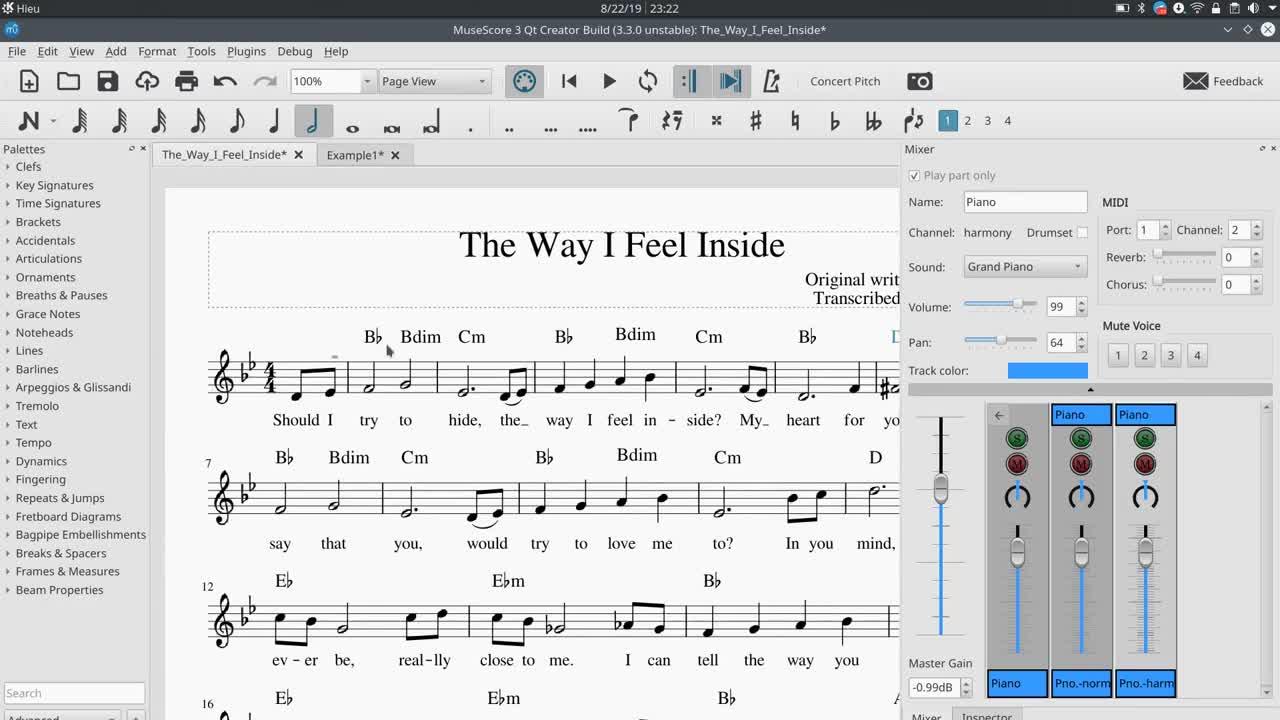Screen dimensions: 1280x720
Task: Mute the Pno.-harm channel
Action: click(1145, 464)
